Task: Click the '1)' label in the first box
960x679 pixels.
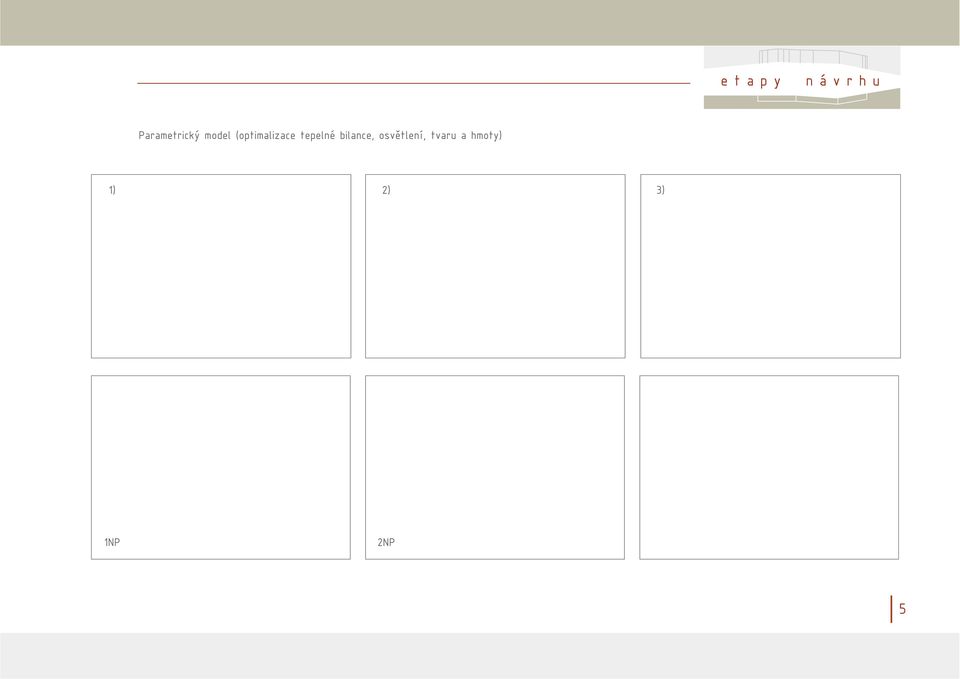Action: click(x=112, y=190)
